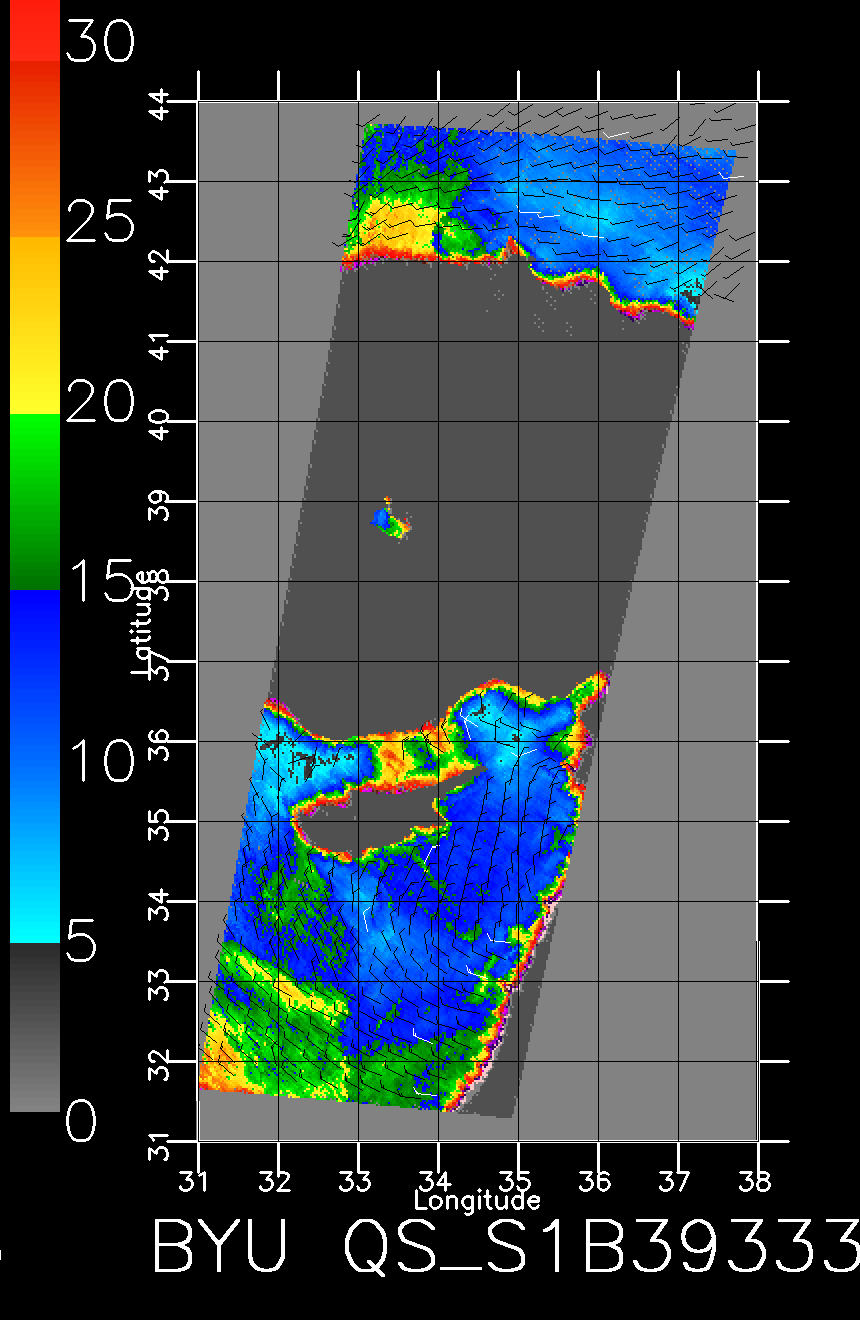This screenshot has width=860, height=1320.
Task: Click latitude tick label 32
Action: click(x=159, y=1063)
